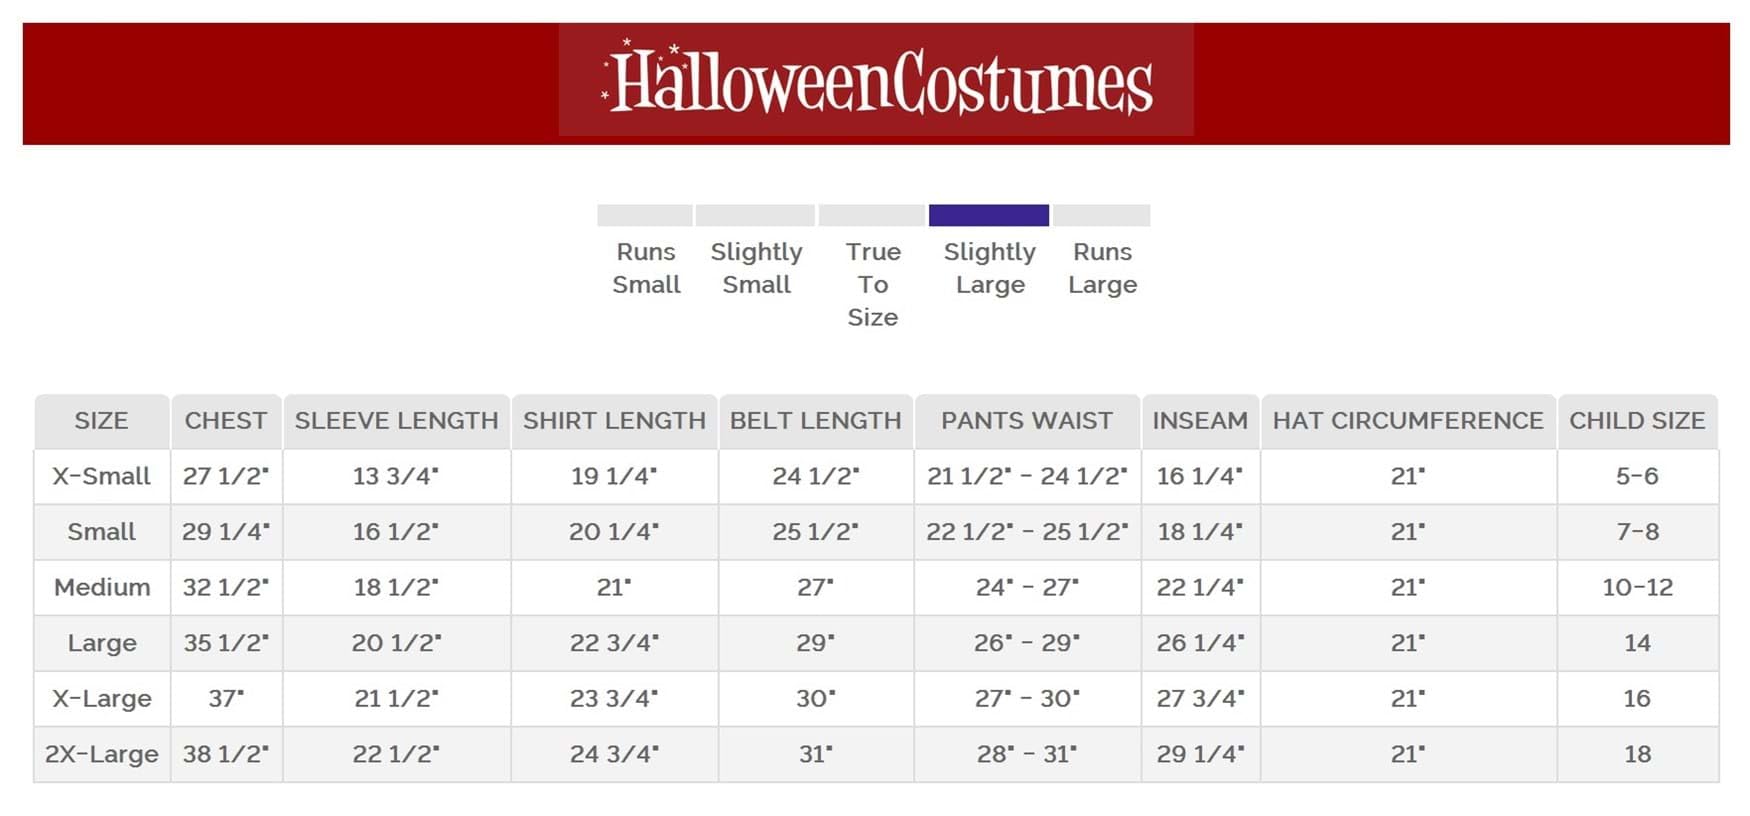Click the Medium size row label
Screen dimensions: 1750x816
coord(101,587)
